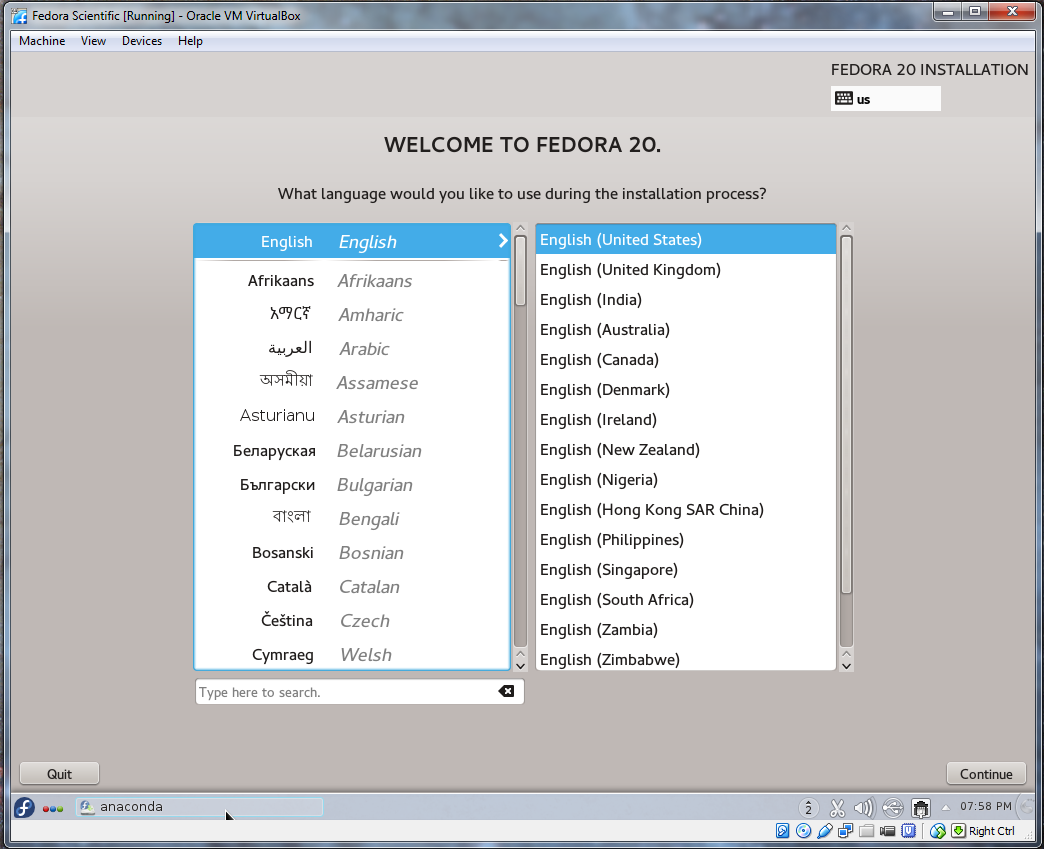Open the volume speaker tray icon
1044x849 pixels.
point(864,808)
